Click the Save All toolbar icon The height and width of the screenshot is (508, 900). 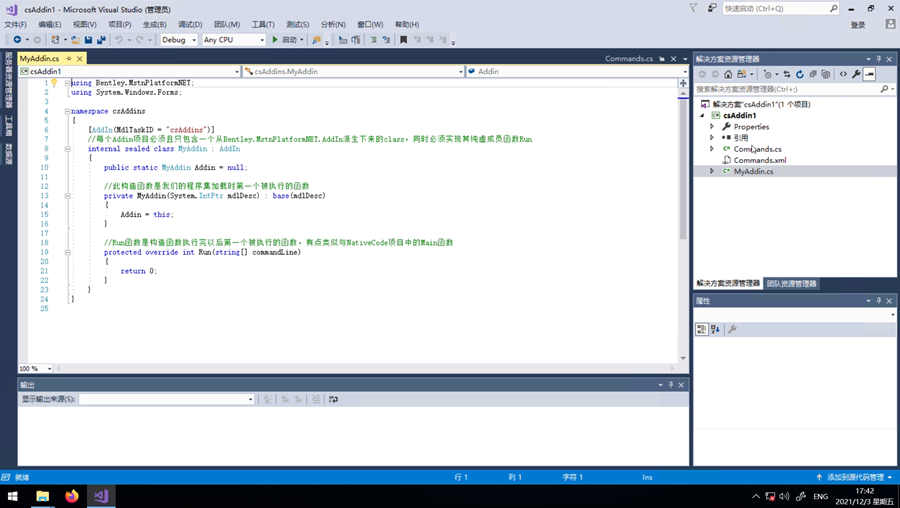tap(101, 40)
